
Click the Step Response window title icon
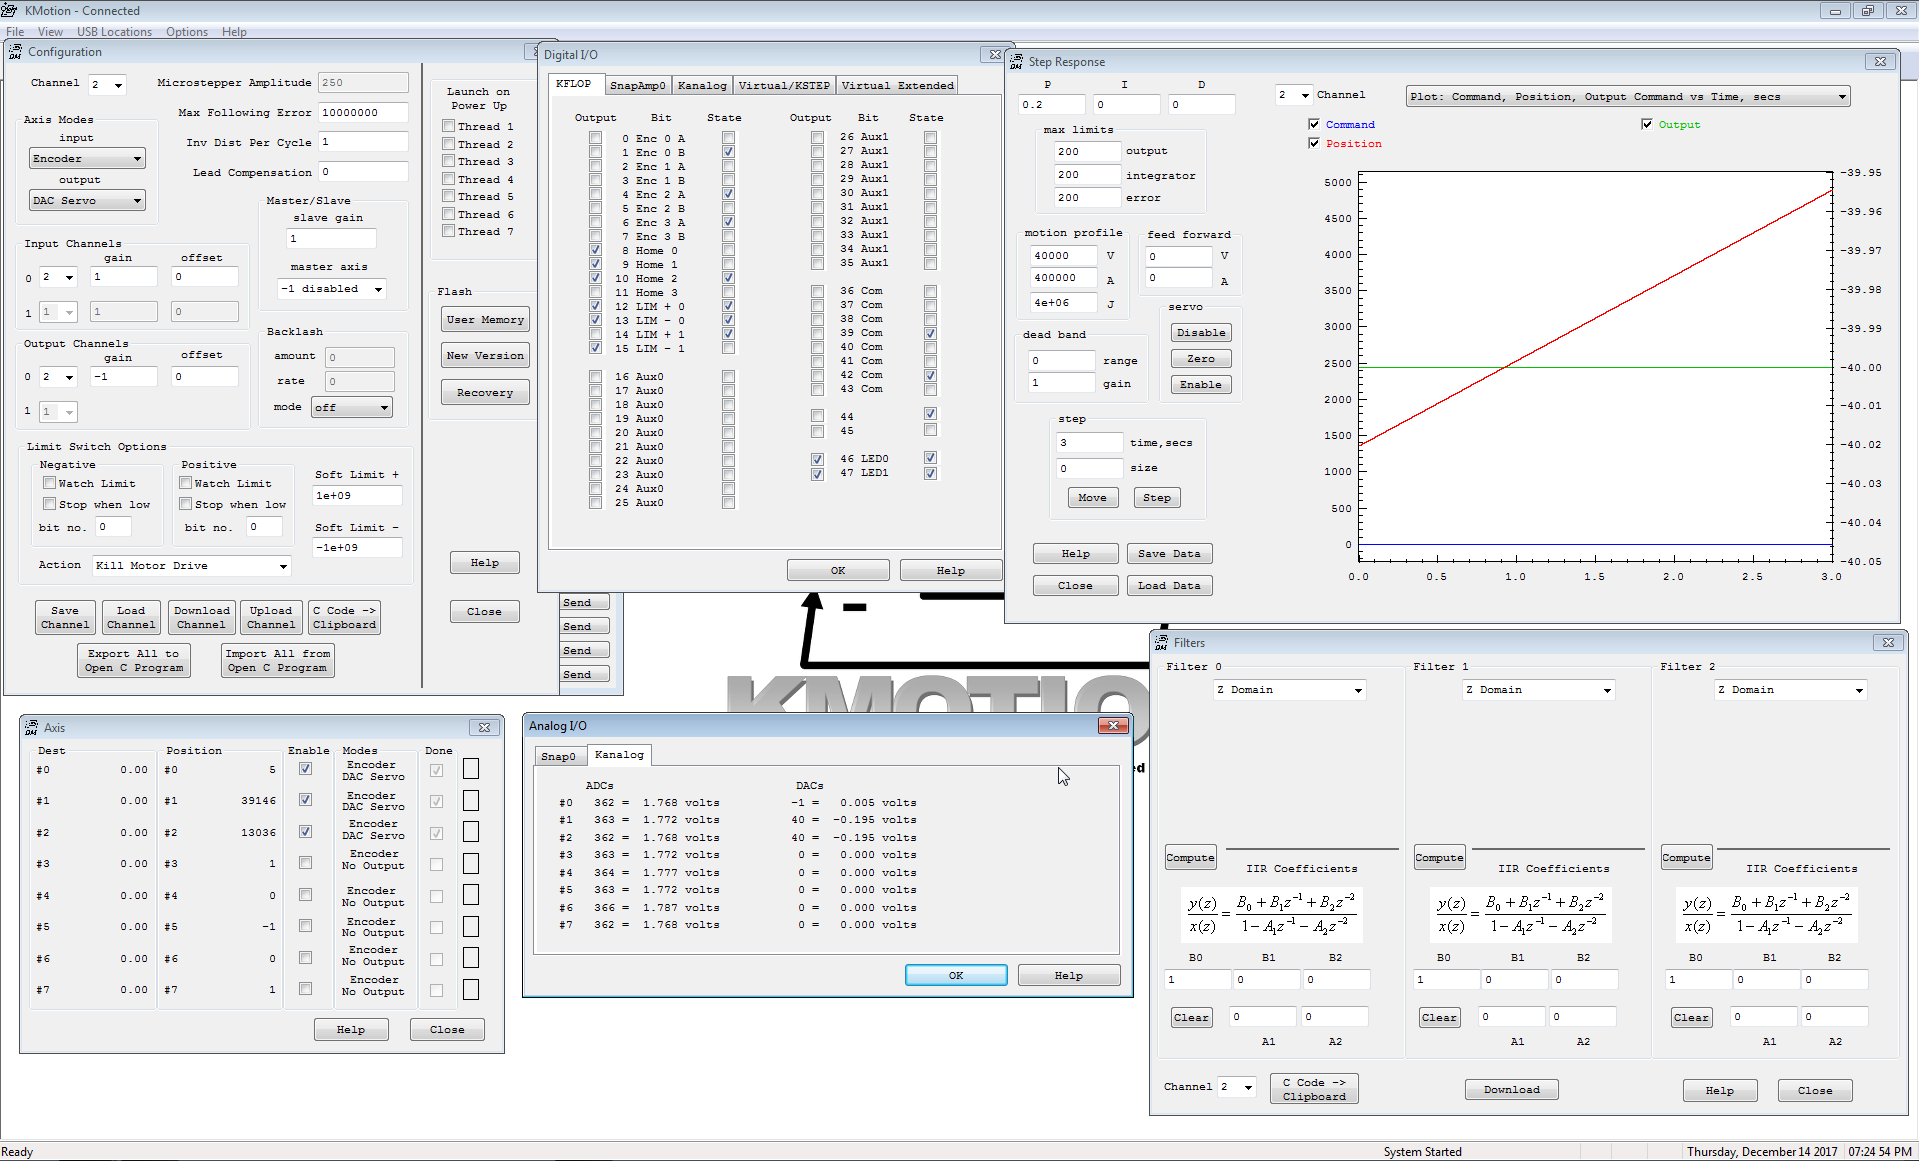[x=1016, y=62]
